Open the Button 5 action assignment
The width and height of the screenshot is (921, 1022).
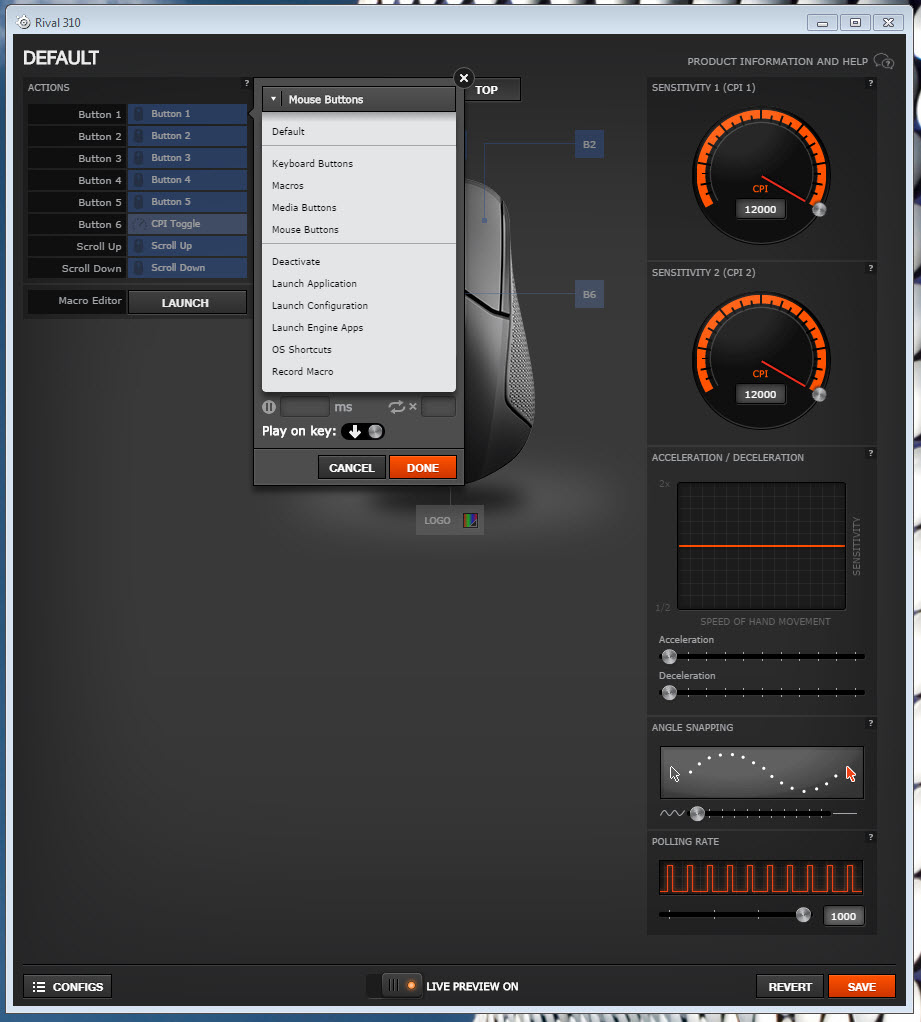point(187,202)
